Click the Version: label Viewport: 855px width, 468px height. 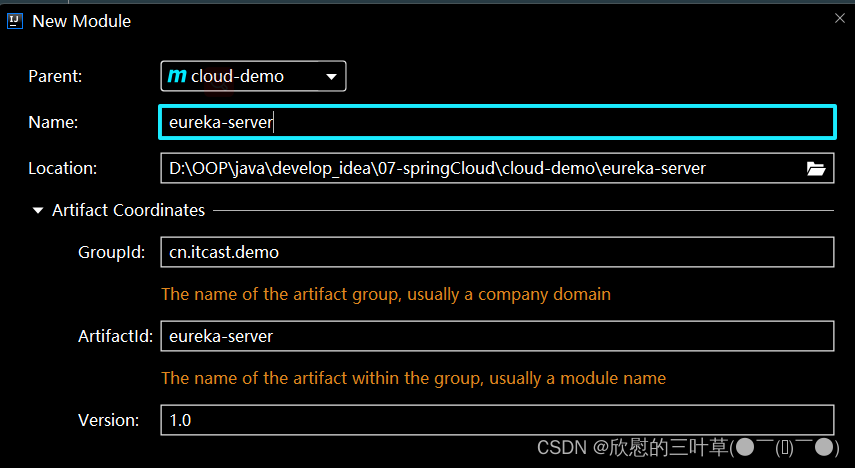109,420
